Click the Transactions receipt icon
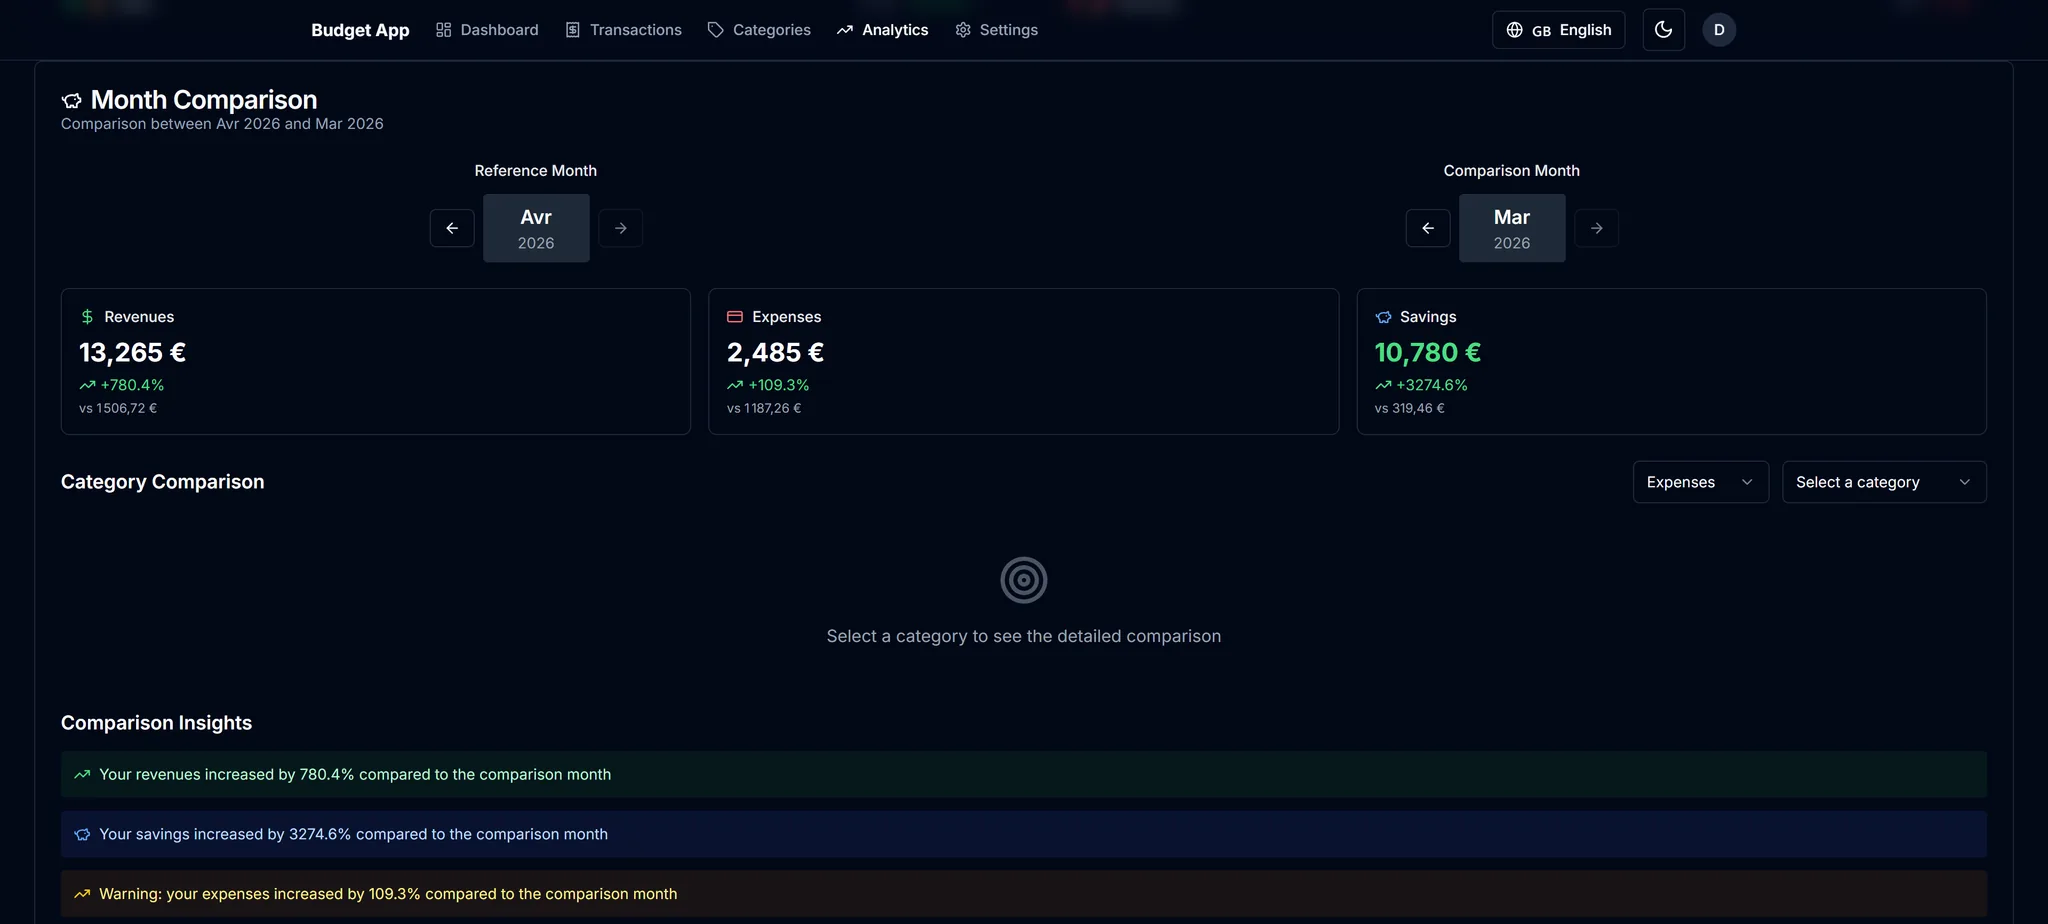The image size is (2048, 924). (x=572, y=30)
